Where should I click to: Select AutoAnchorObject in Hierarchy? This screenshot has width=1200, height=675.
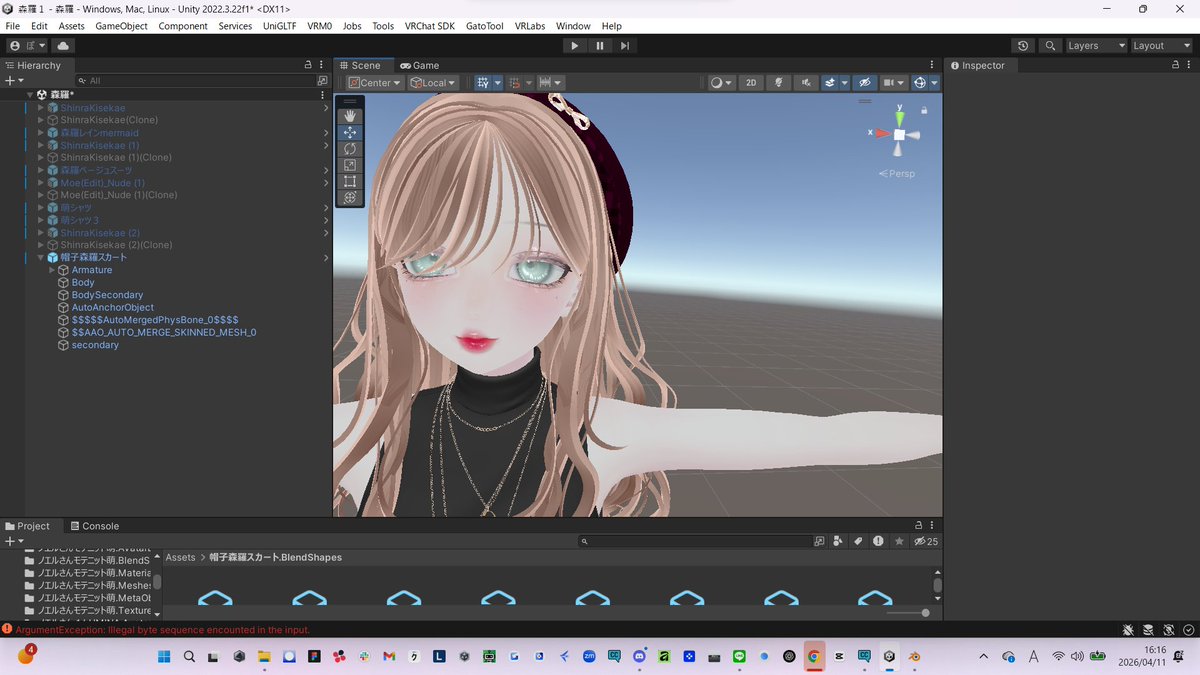(x=112, y=307)
